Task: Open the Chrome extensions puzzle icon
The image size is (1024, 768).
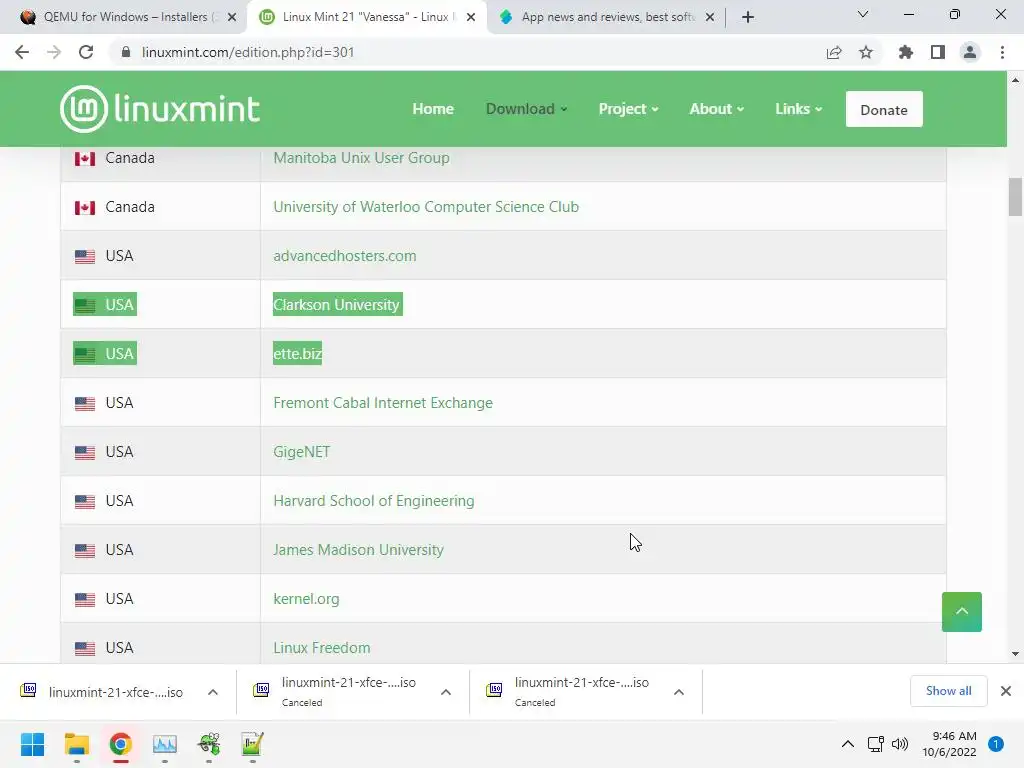Action: [x=905, y=52]
